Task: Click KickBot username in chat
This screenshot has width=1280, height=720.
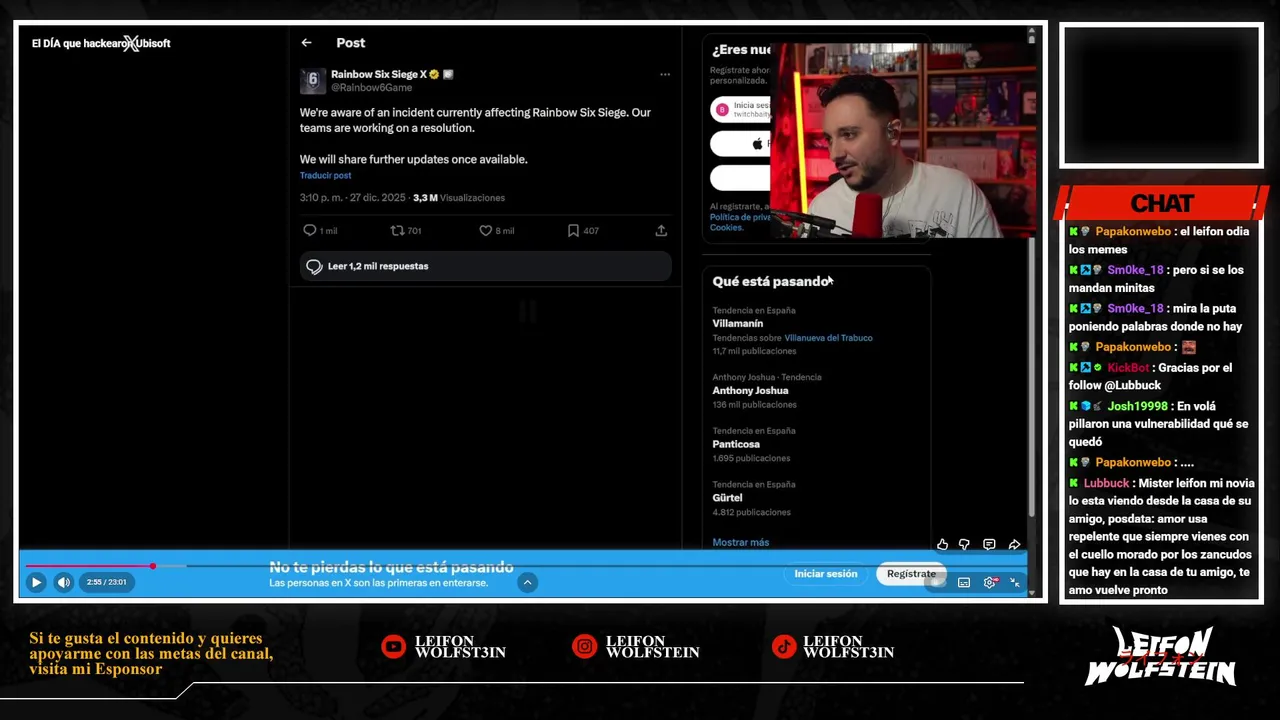Action: click(x=1128, y=368)
